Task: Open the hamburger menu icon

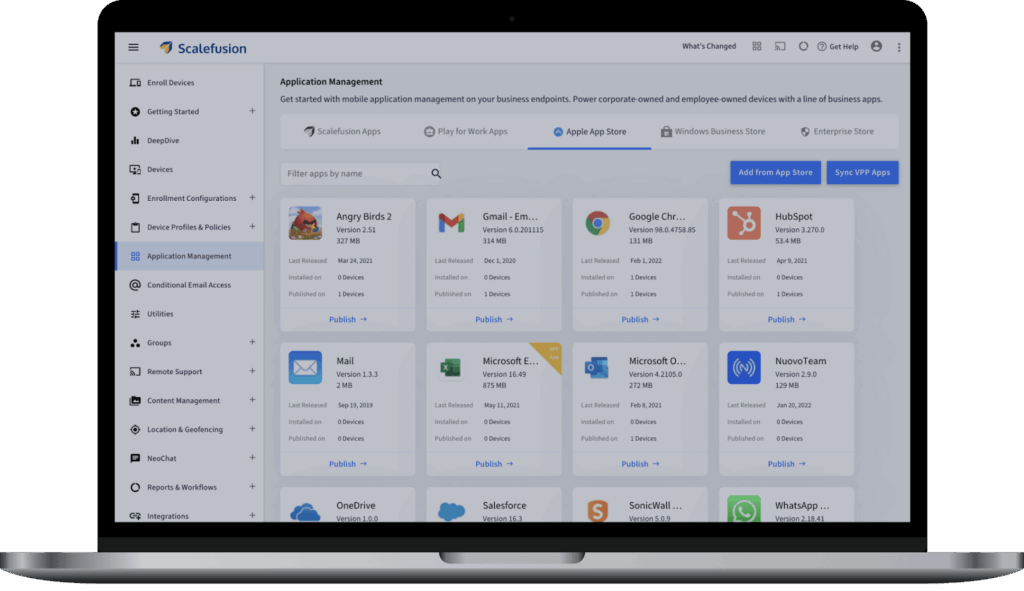Action: (133, 47)
